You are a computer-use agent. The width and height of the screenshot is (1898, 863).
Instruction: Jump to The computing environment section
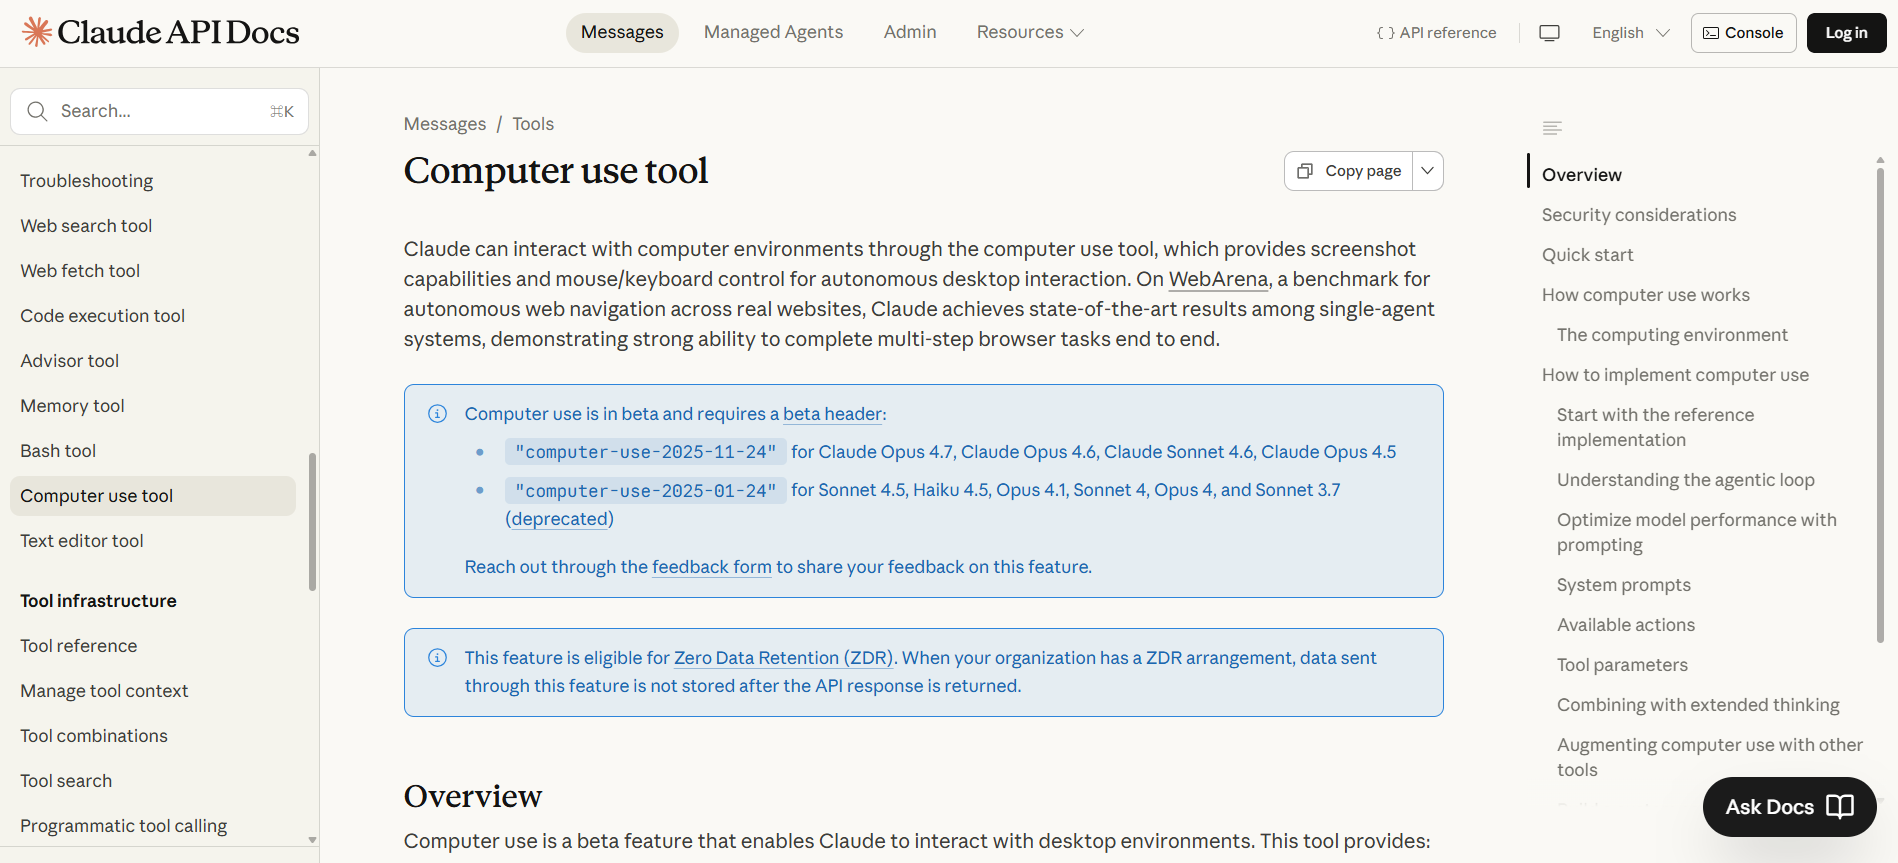(1672, 335)
